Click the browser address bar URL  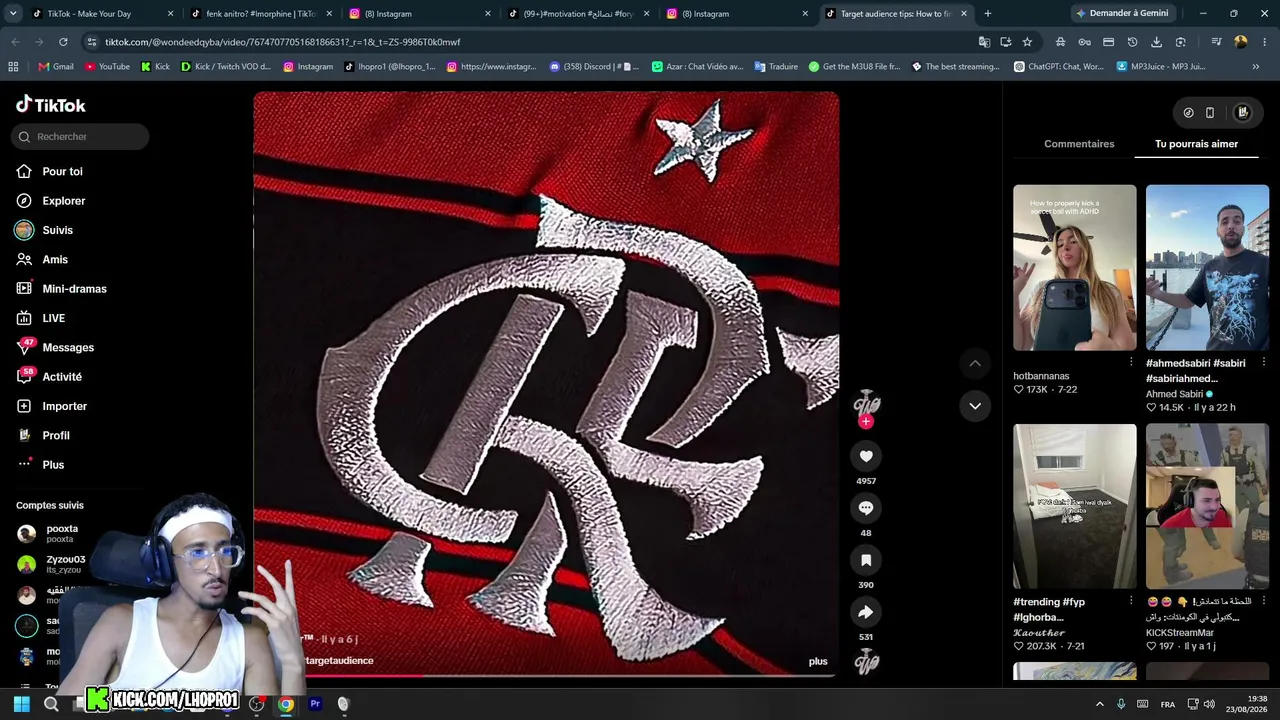(282, 42)
